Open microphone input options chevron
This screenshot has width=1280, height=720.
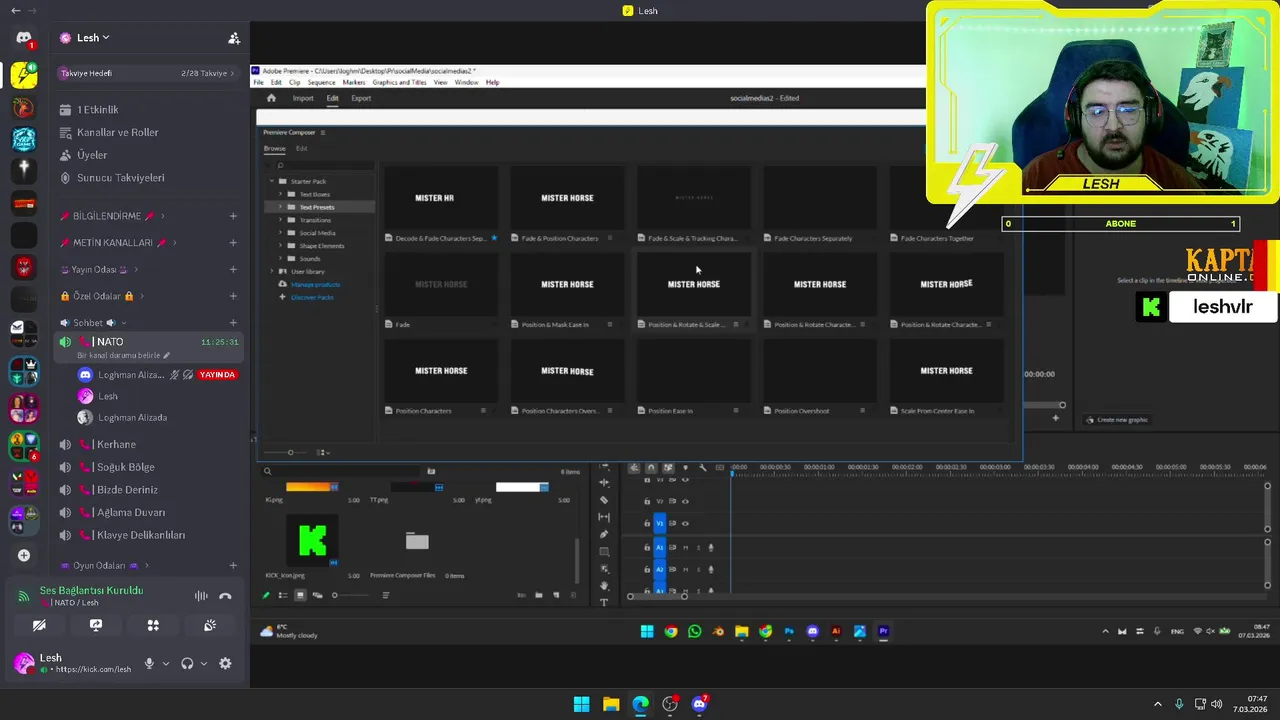click(166, 663)
